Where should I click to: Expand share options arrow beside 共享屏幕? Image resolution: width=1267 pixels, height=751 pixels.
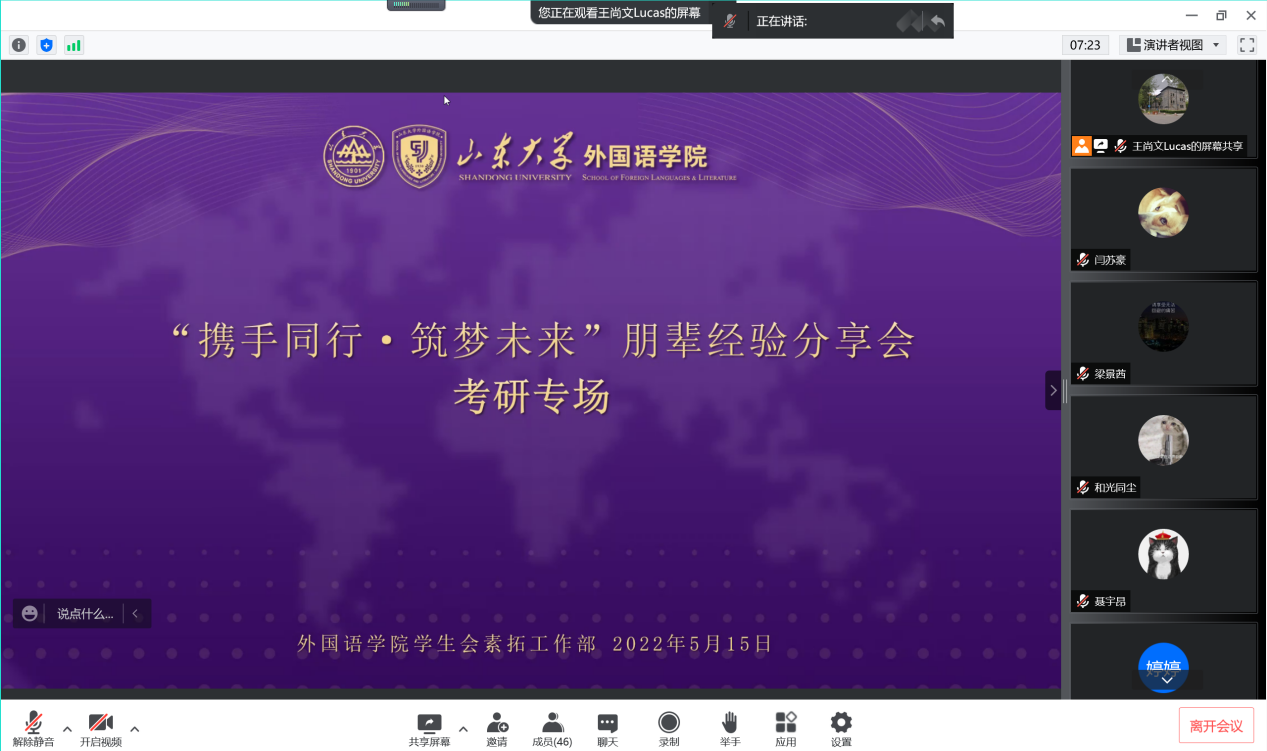[463, 729]
